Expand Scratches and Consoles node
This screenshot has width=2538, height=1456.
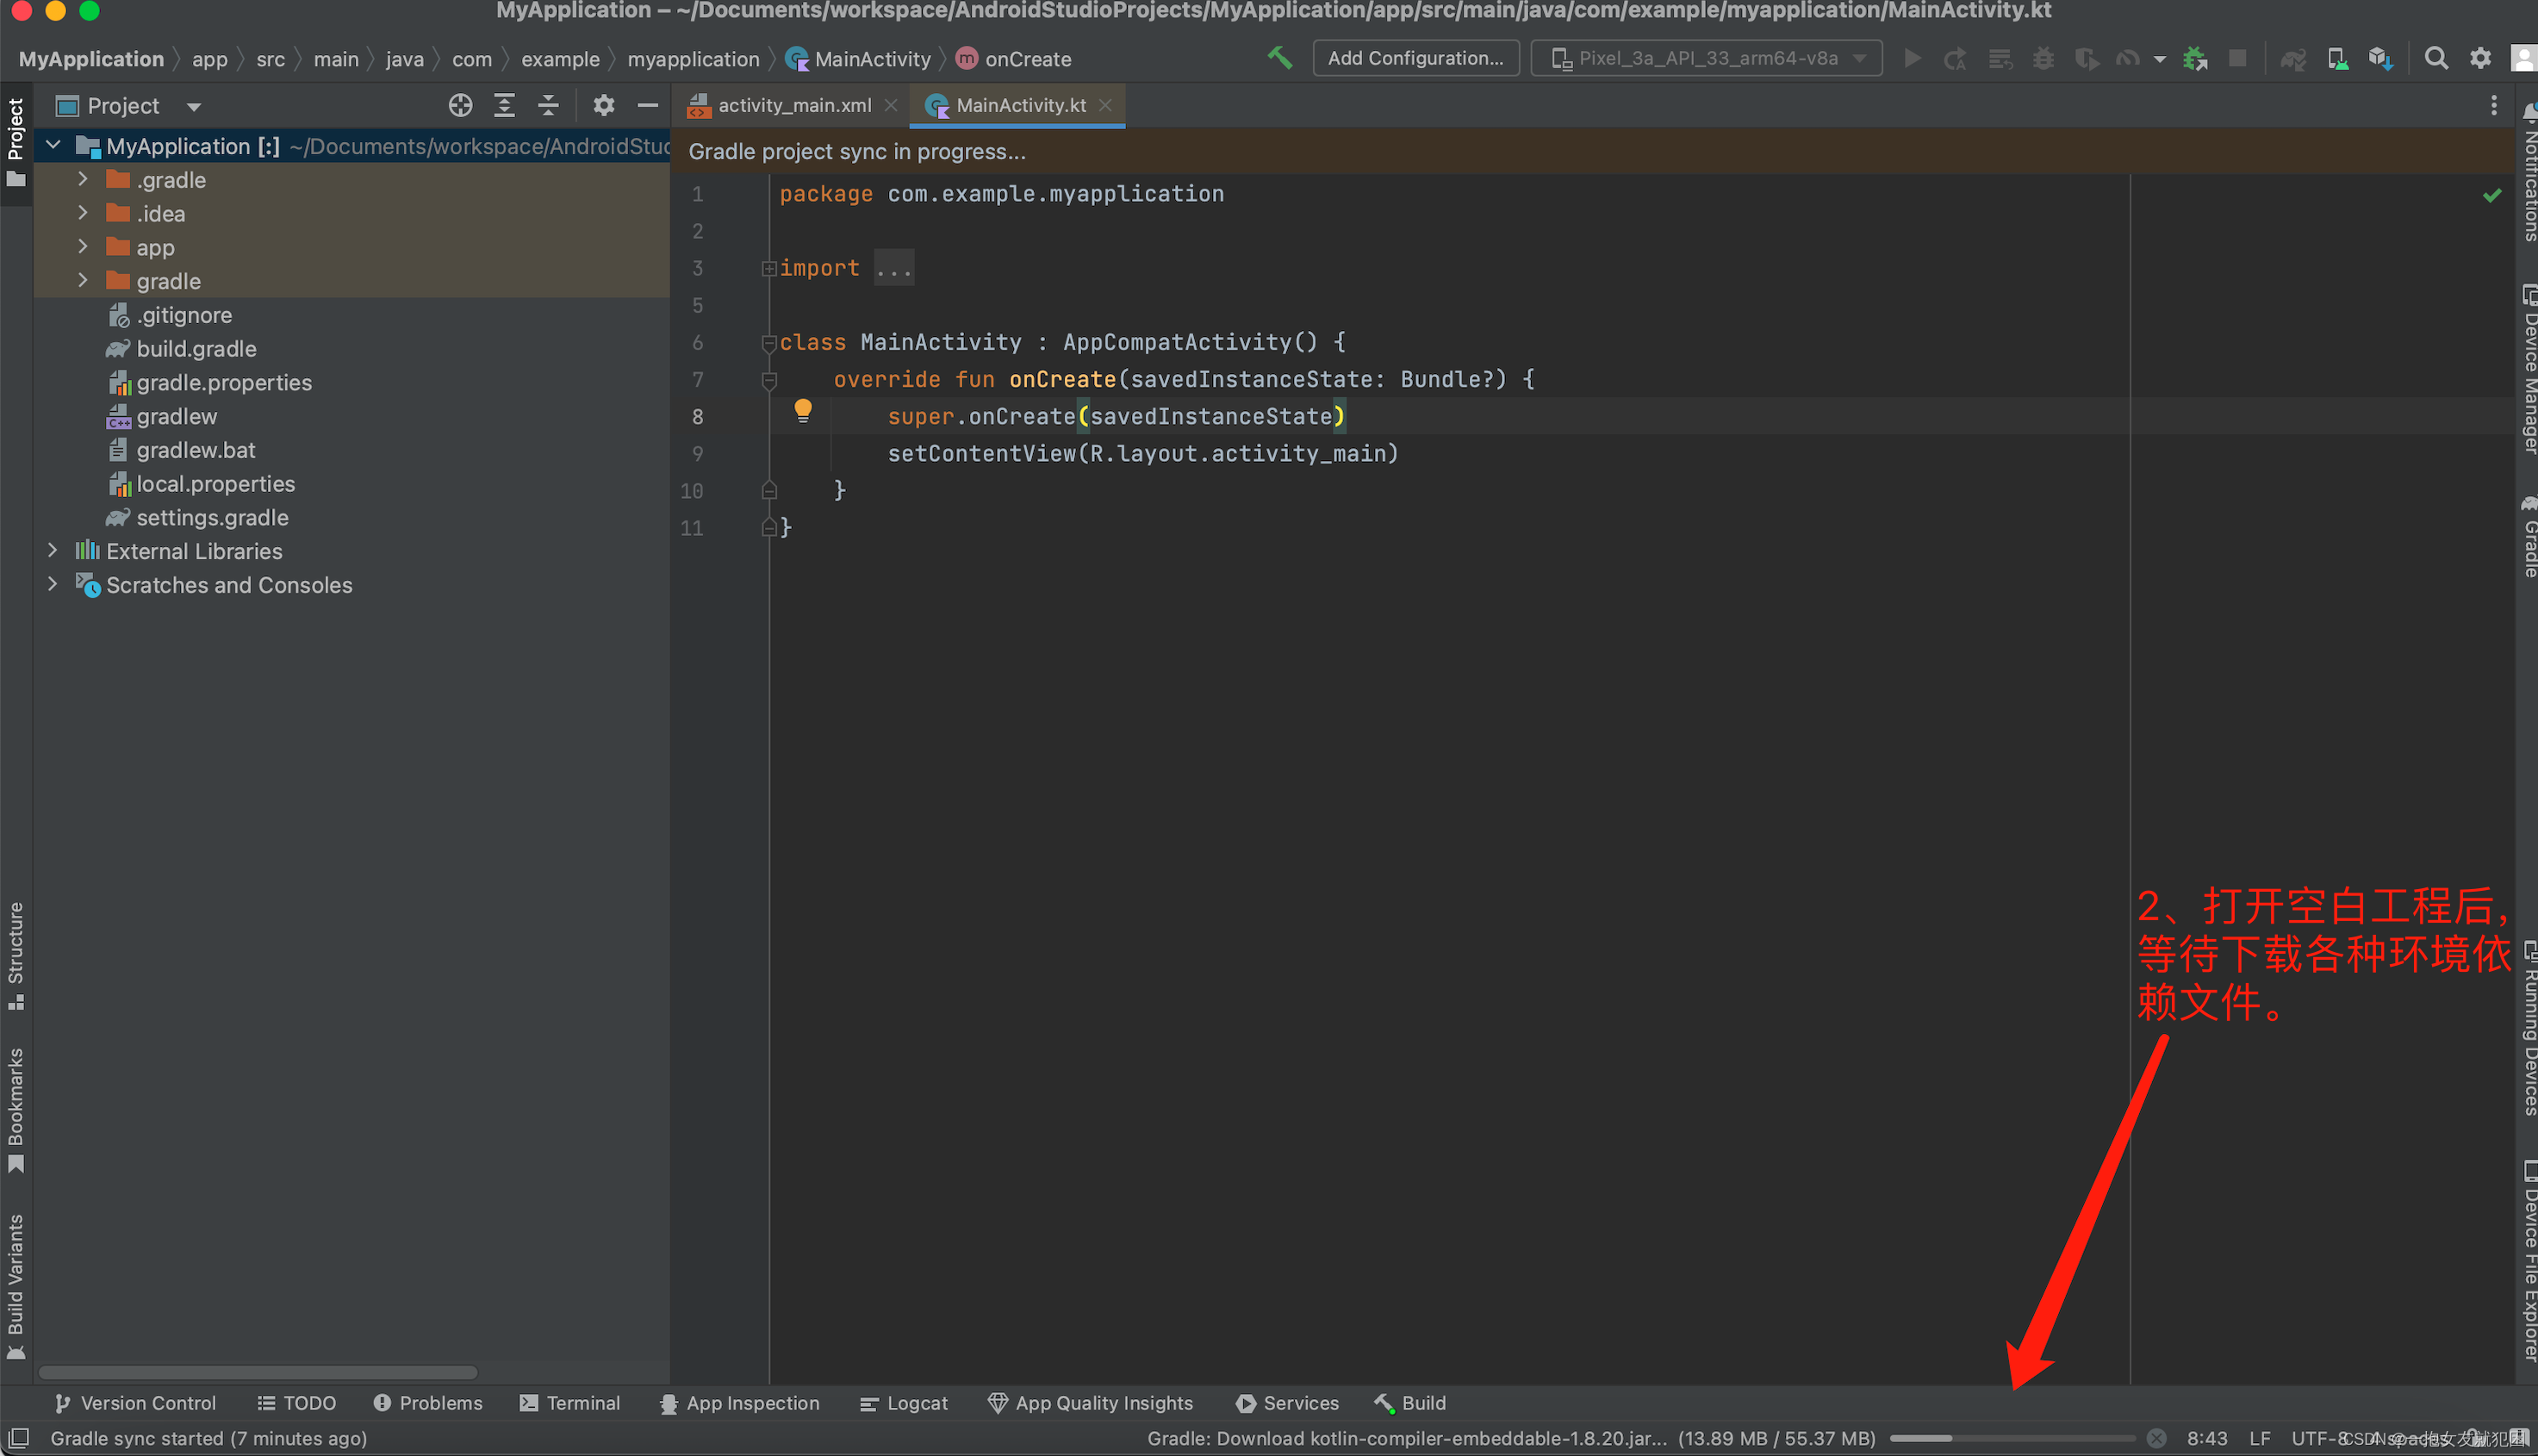[54, 584]
